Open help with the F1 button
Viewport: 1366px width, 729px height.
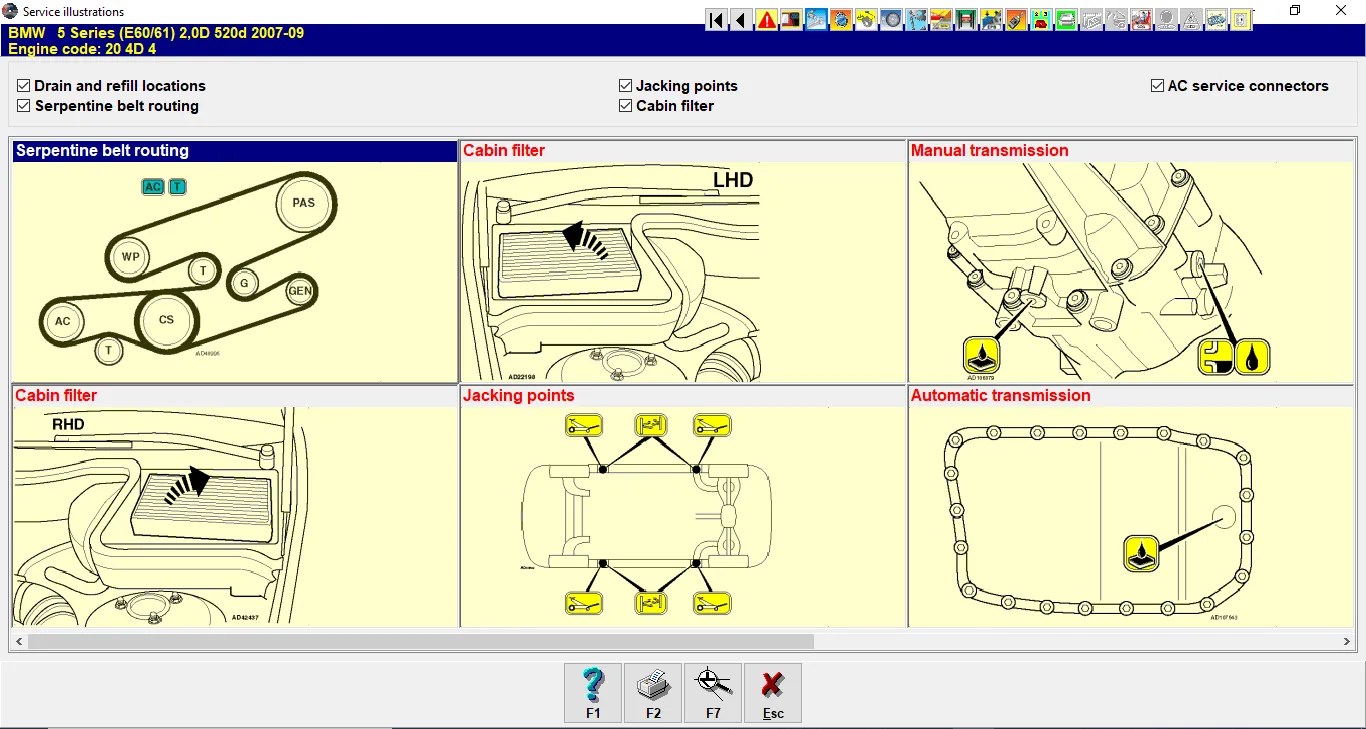click(593, 693)
